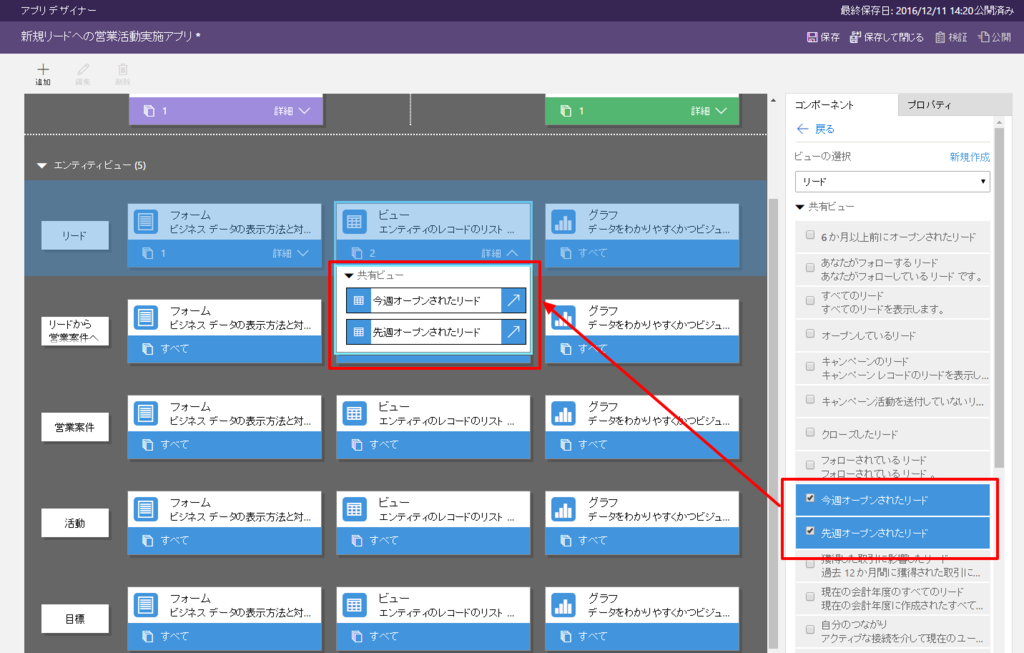The height and width of the screenshot is (653, 1024).
Task: Select the 営業案件 entity label
Action: [x=74, y=428]
